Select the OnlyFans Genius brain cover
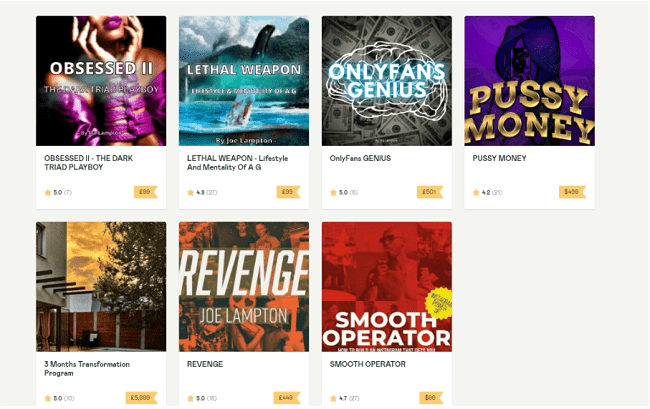The width and height of the screenshot is (650, 409). tap(387, 81)
